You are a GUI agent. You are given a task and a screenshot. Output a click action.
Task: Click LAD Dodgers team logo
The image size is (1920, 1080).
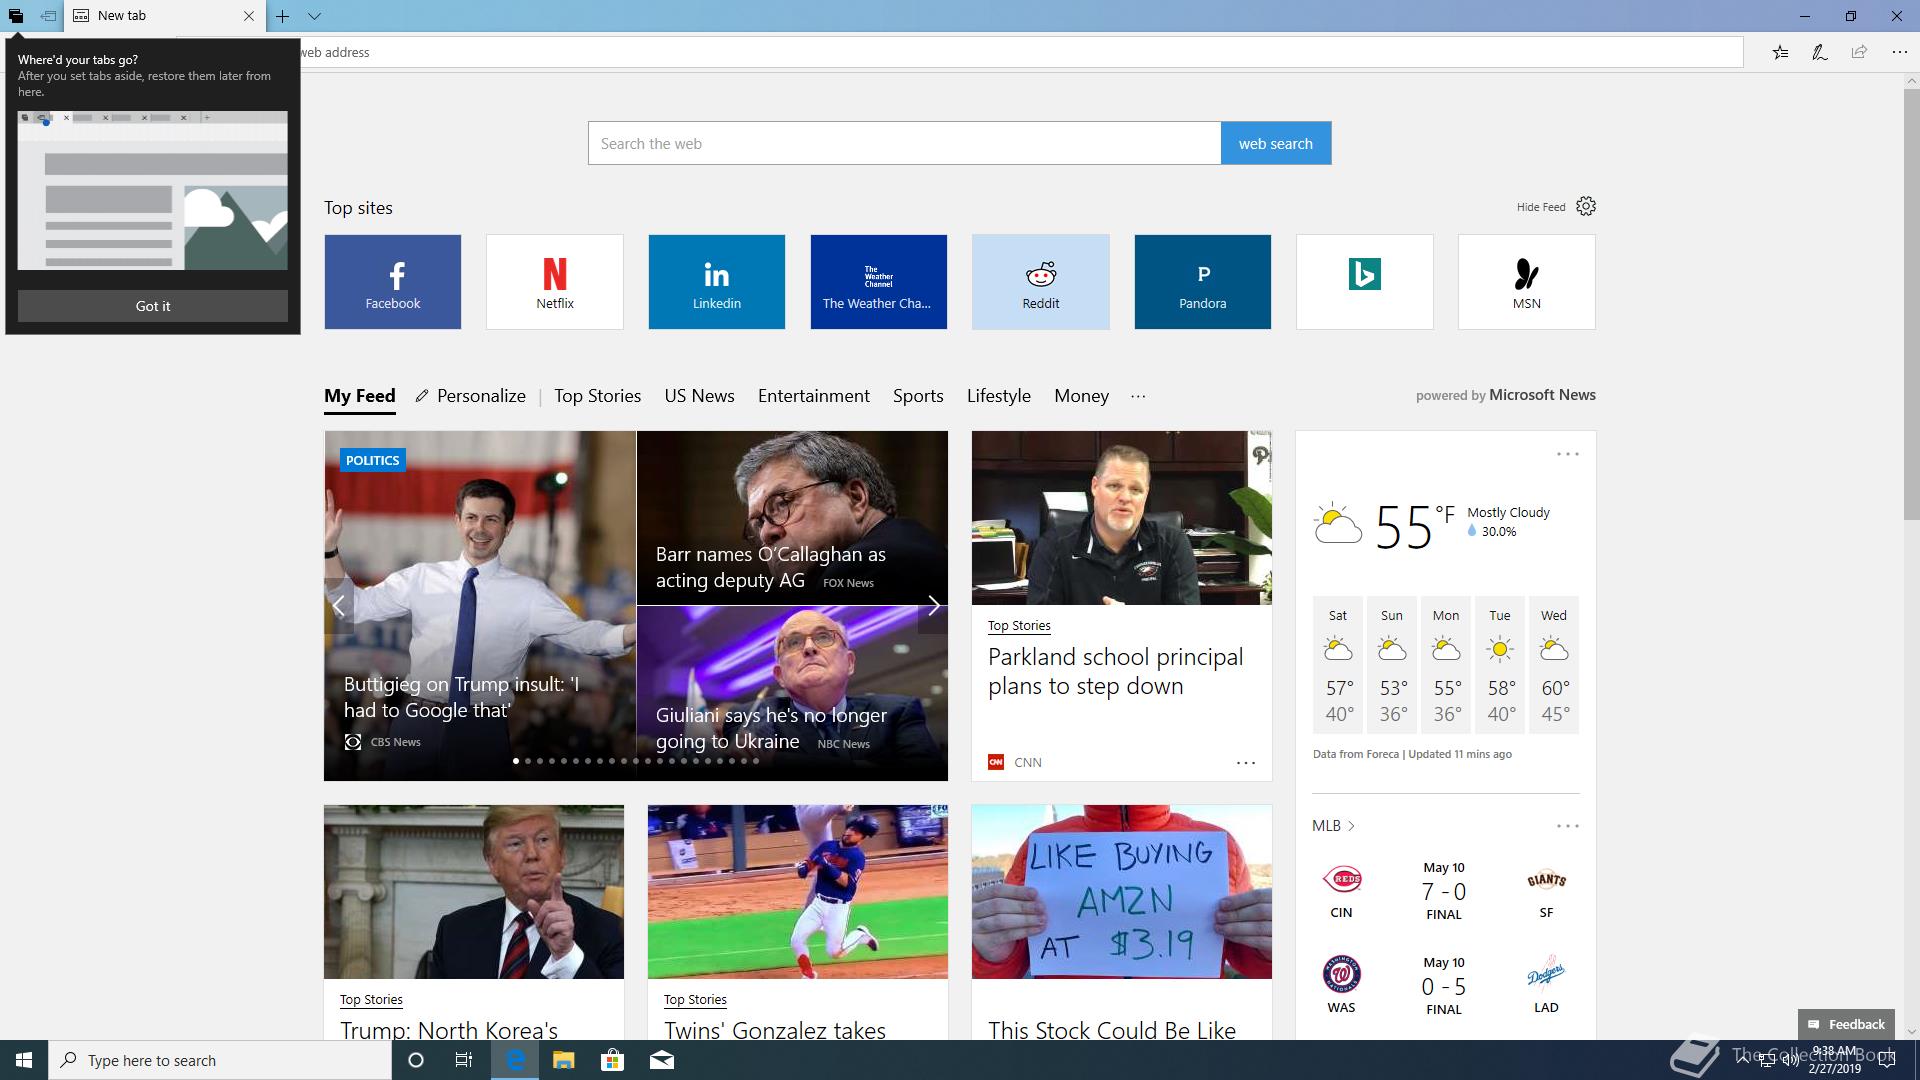(x=1546, y=973)
